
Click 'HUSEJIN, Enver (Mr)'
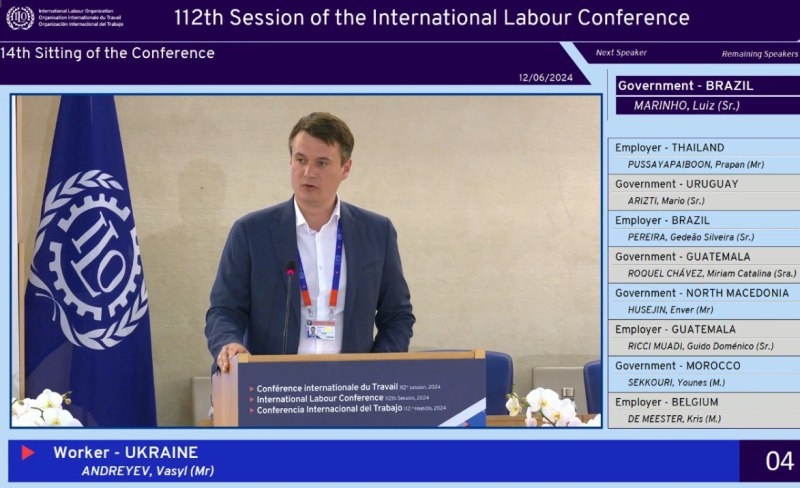[x=670, y=309]
